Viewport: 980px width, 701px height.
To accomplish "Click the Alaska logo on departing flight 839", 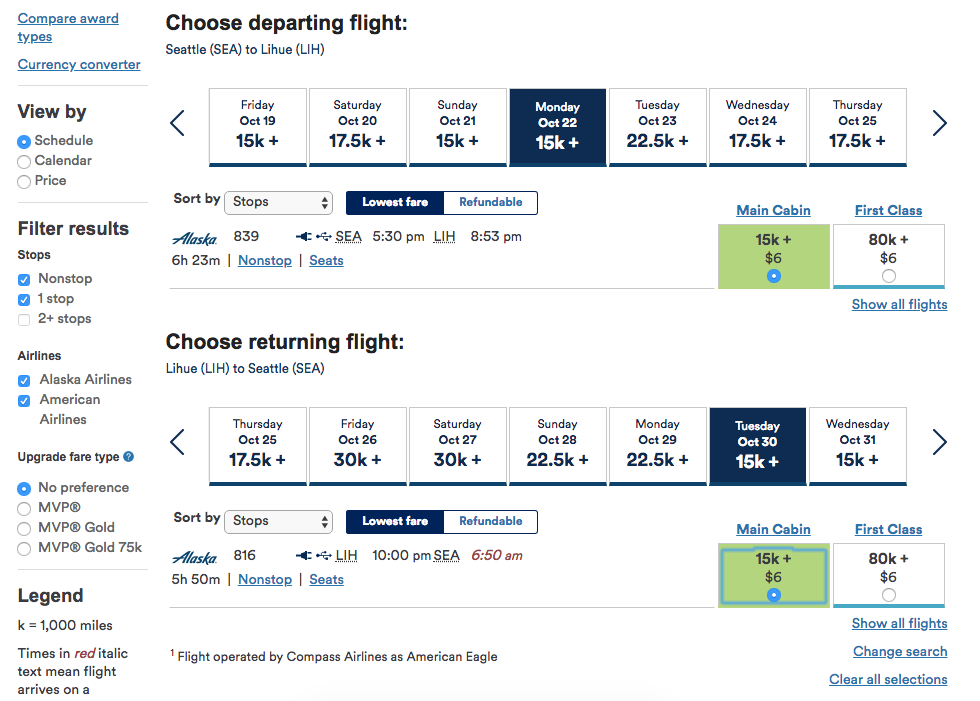I will (194, 238).
